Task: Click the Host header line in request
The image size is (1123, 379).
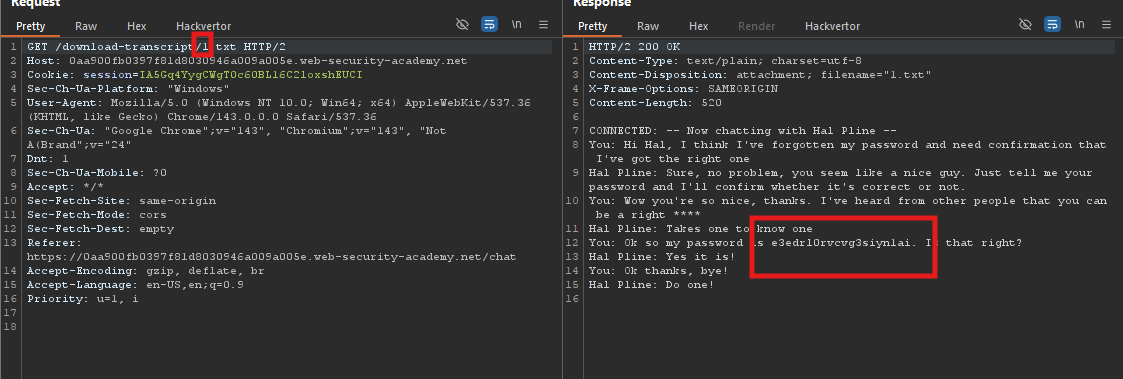Action: pos(246,61)
